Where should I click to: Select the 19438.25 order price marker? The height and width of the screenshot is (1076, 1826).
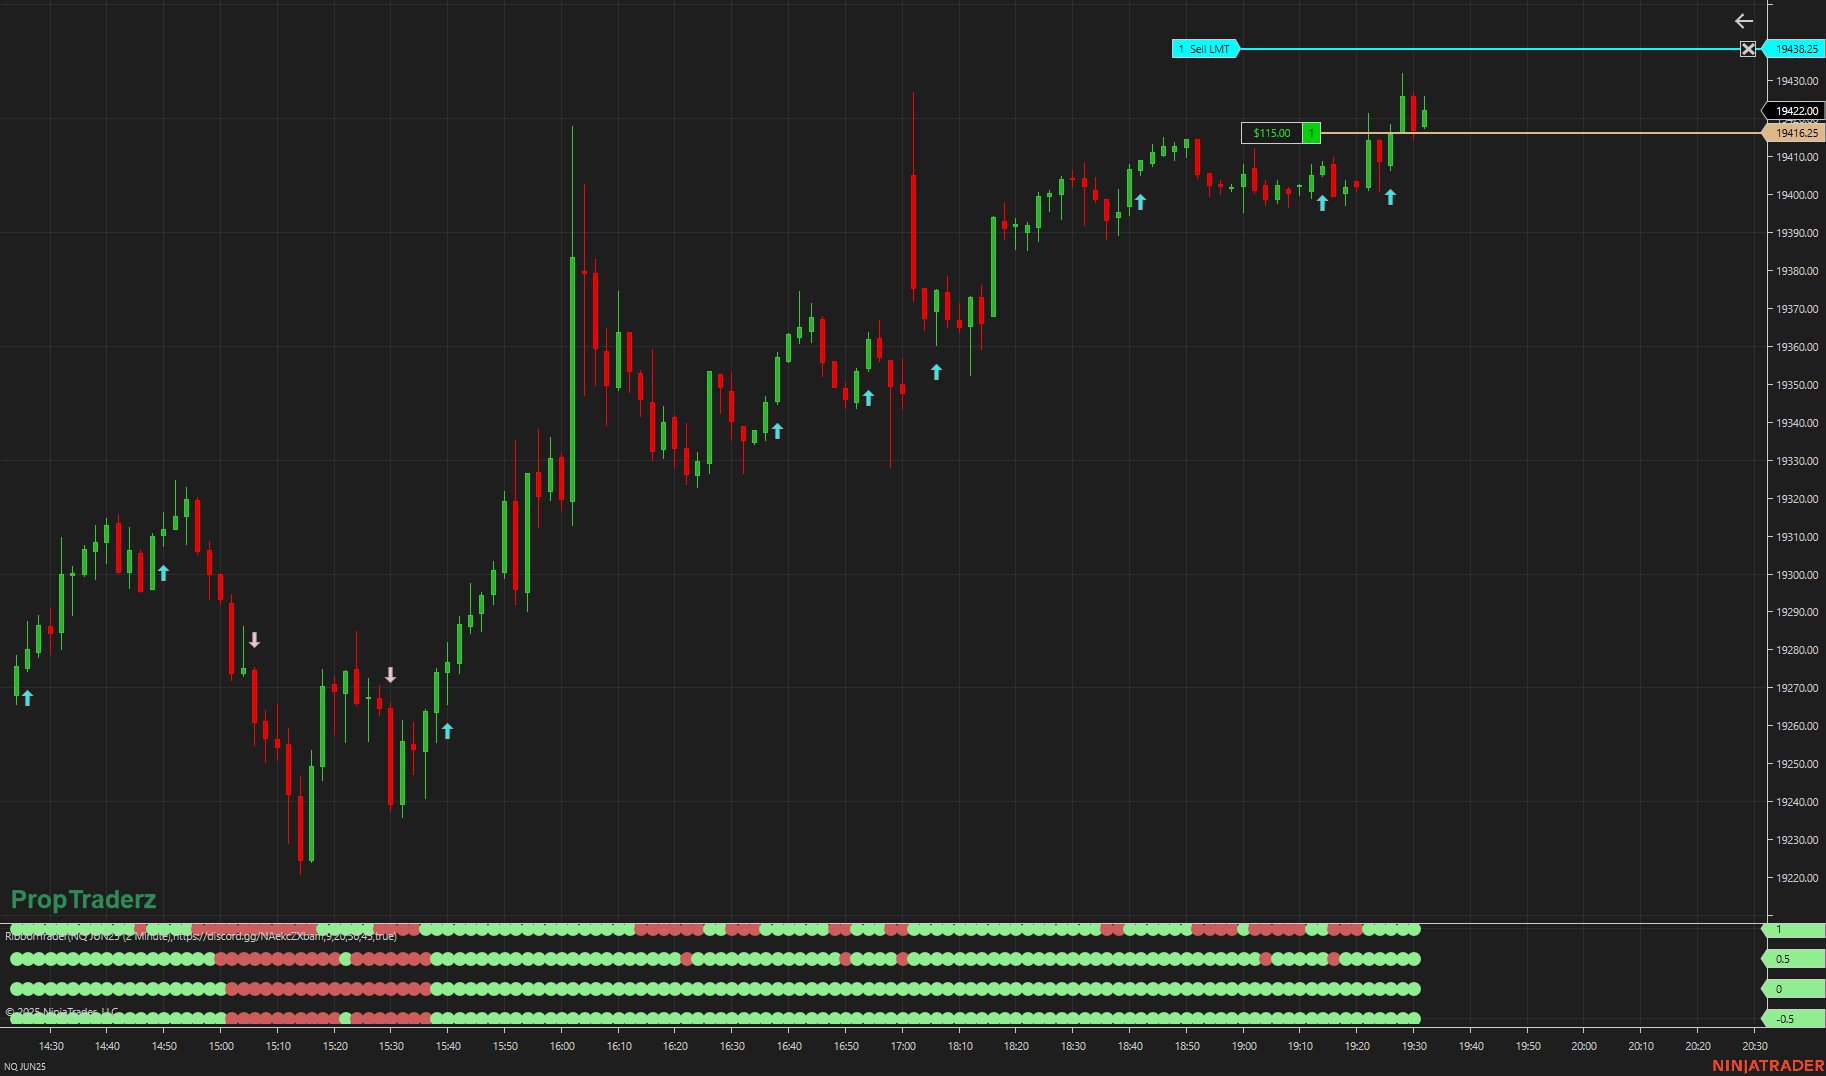click(x=1797, y=48)
